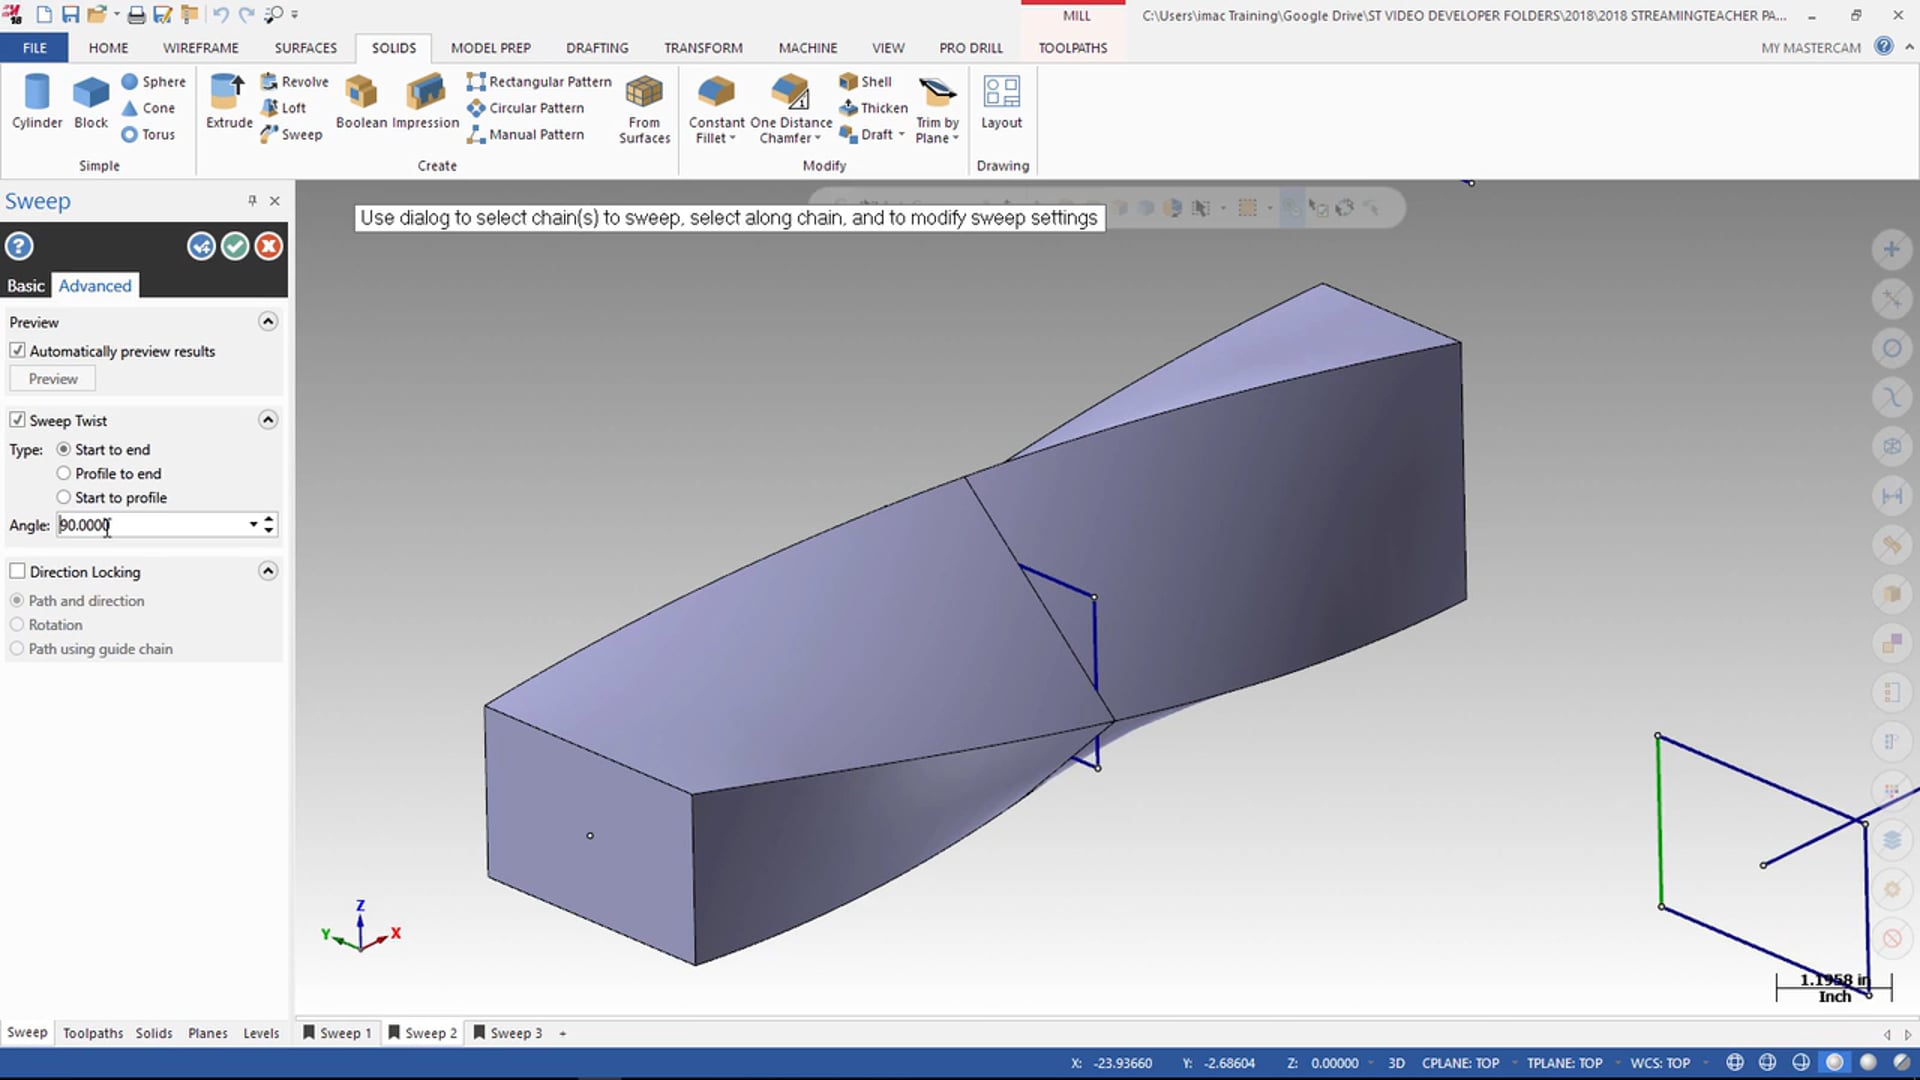Expand the Sweep Twist section
Viewport: 1920px width, 1080px height.
(268, 419)
